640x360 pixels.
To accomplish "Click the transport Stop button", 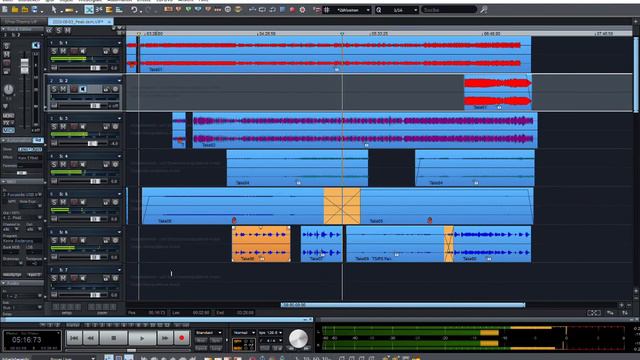I will tap(113, 338).
